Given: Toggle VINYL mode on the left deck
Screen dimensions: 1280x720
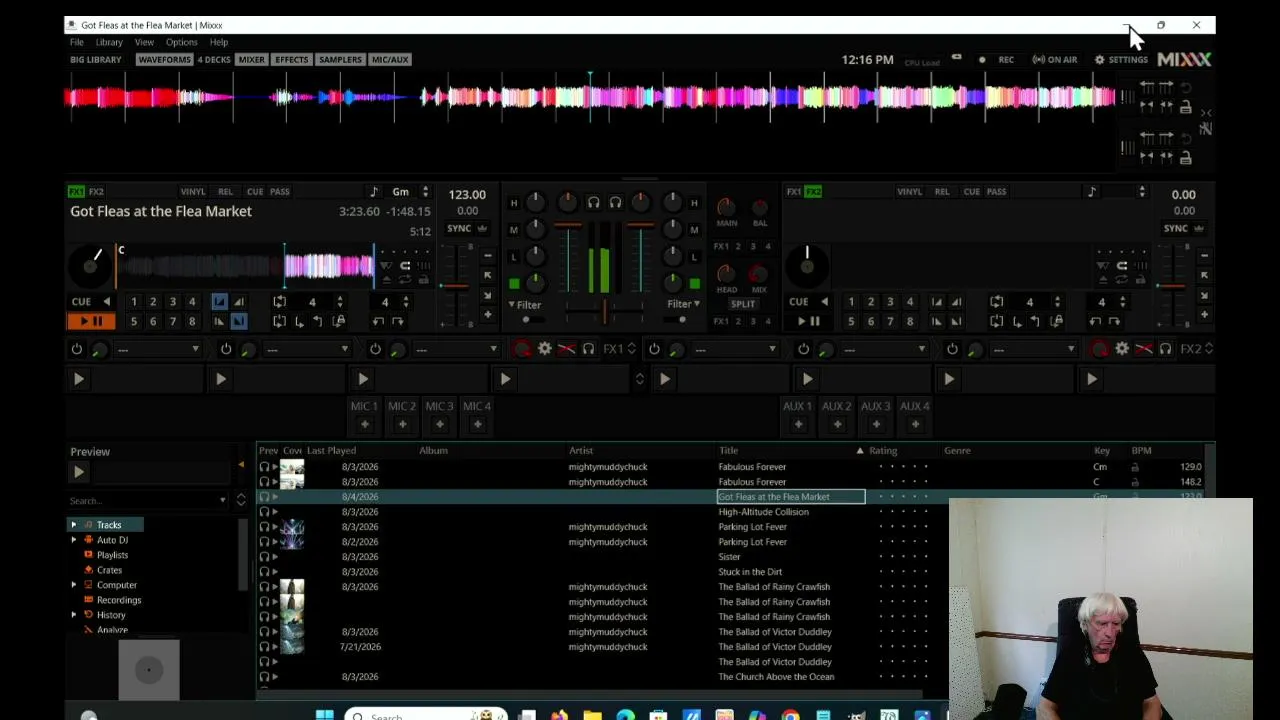Looking at the screenshot, I should [193, 192].
